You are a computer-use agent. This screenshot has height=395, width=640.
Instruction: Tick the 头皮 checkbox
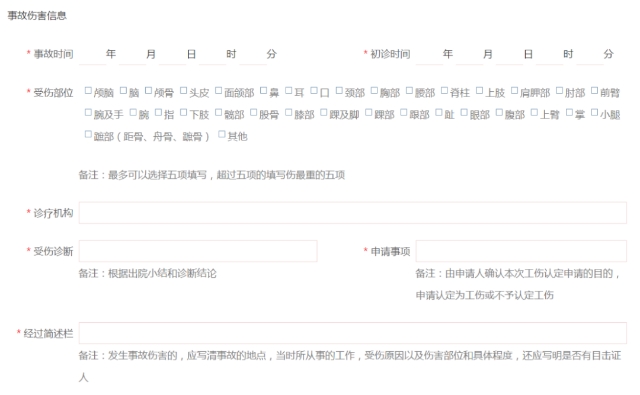pos(184,91)
